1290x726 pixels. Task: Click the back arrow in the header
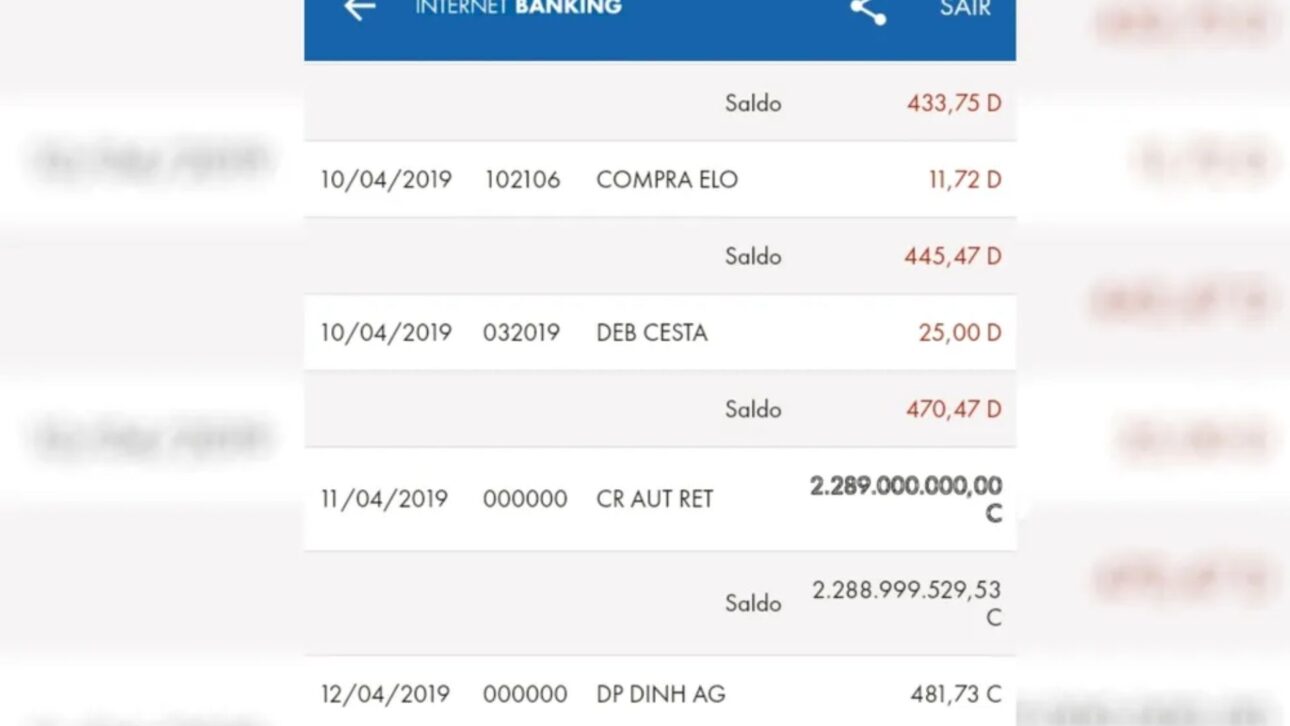coord(357,10)
